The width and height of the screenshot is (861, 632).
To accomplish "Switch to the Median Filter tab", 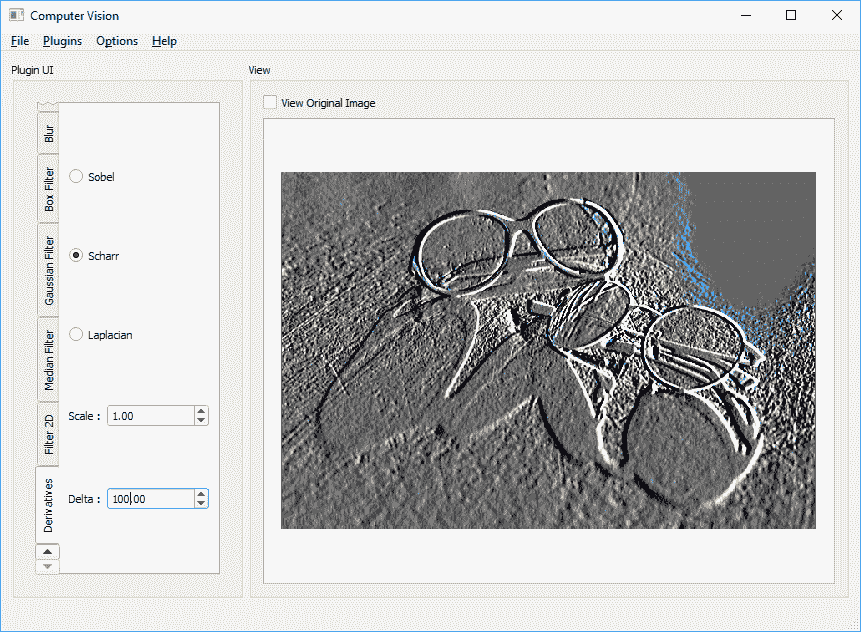I will point(48,359).
